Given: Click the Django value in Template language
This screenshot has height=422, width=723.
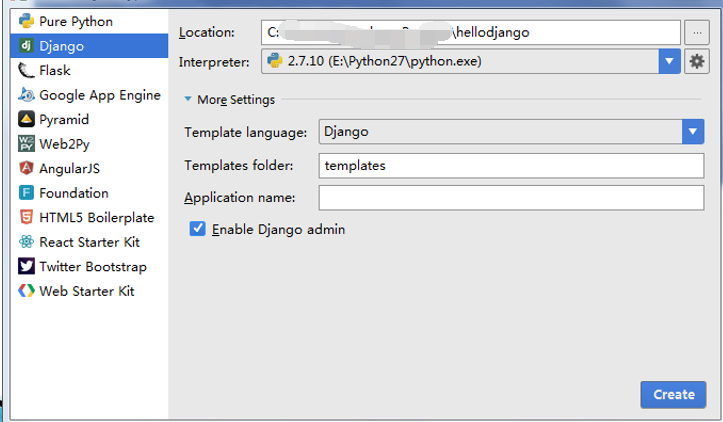Looking at the screenshot, I should click(x=346, y=132).
